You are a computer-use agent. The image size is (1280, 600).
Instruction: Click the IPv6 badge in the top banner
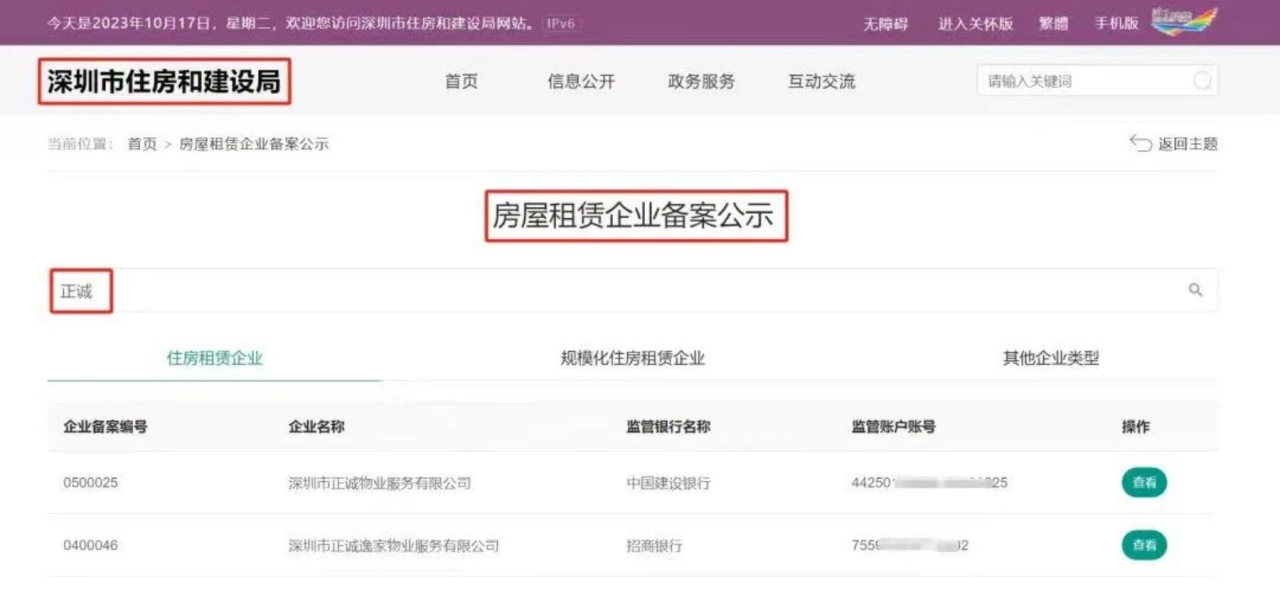tap(561, 23)
